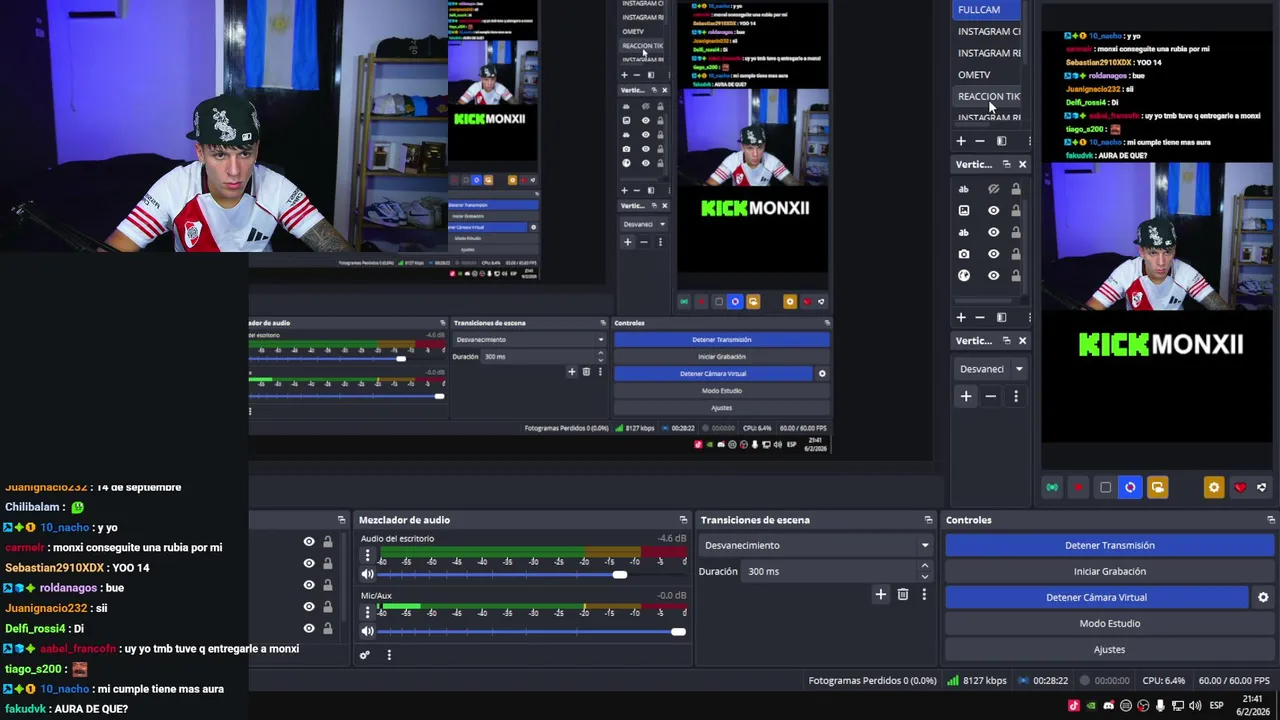Add a vertical source with the plus icon
The height and width of the screenshot is (720, 1280).
click(961, 317)
